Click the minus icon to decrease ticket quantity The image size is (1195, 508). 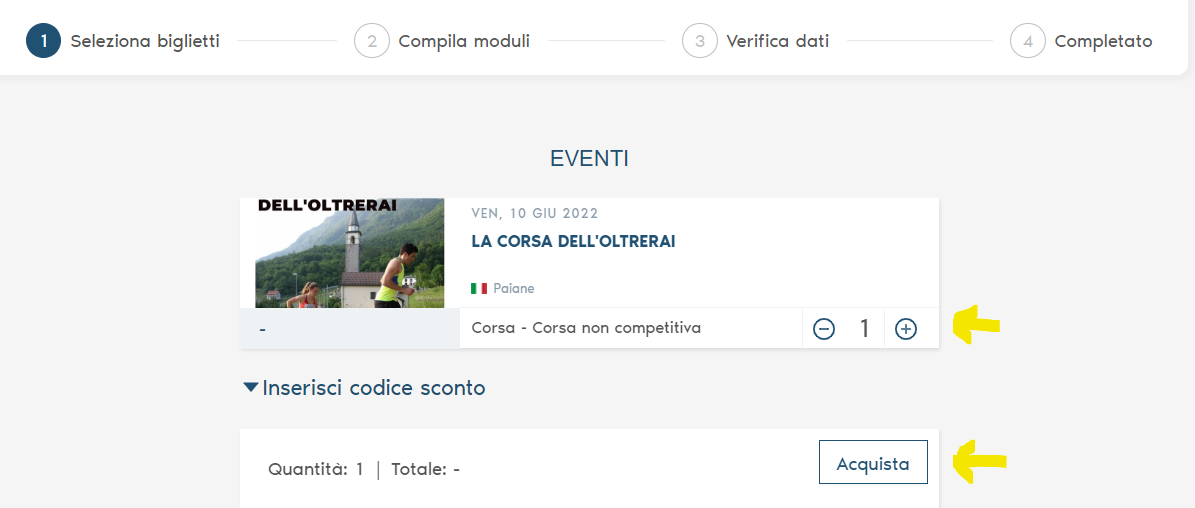824,328
